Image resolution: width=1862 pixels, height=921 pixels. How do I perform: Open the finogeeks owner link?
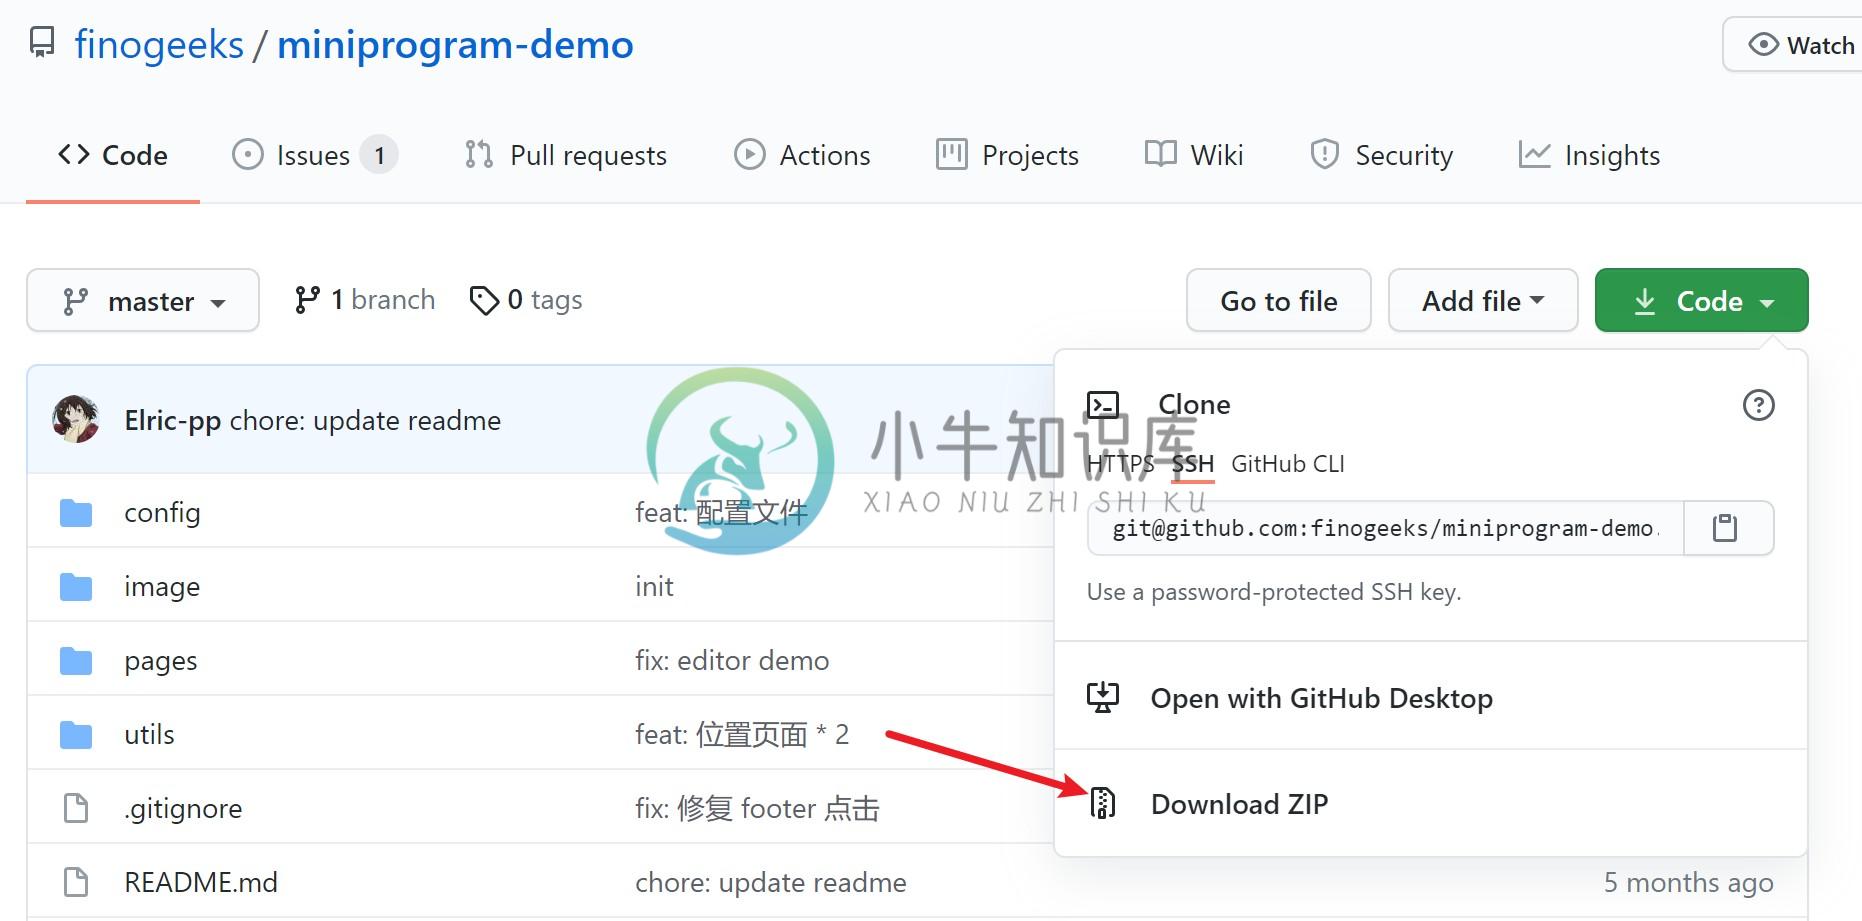click(x=159, y=45)
